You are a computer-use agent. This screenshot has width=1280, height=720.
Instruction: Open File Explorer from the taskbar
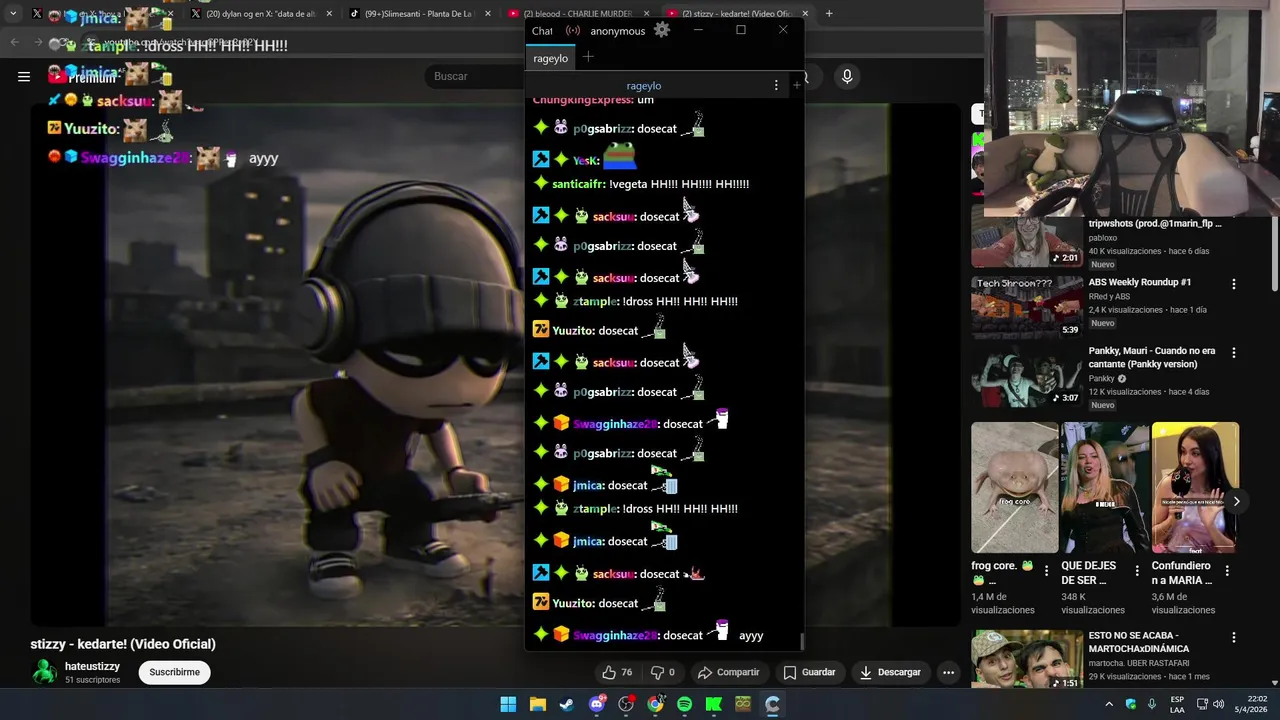point(537,704)
